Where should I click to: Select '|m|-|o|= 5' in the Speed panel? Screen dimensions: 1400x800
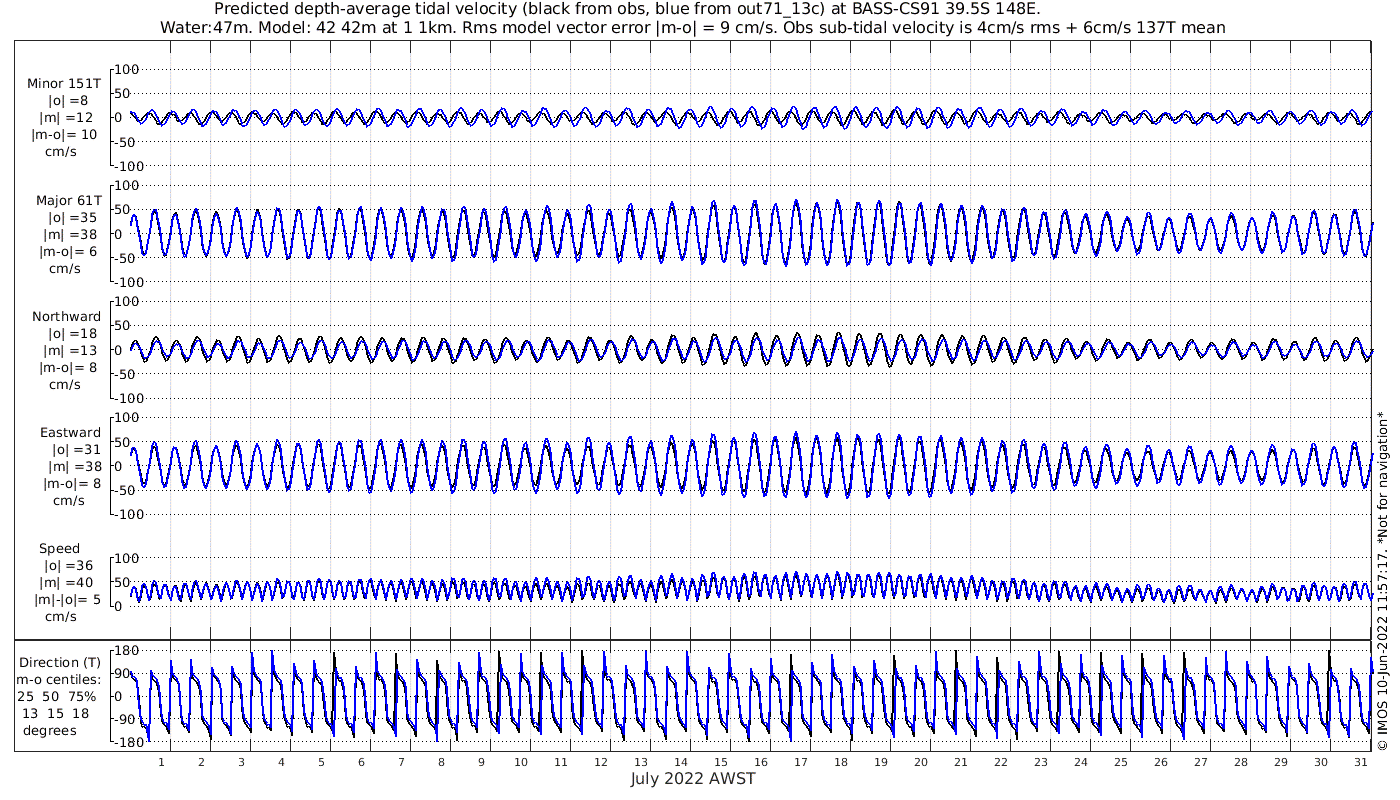click(67, 599)
